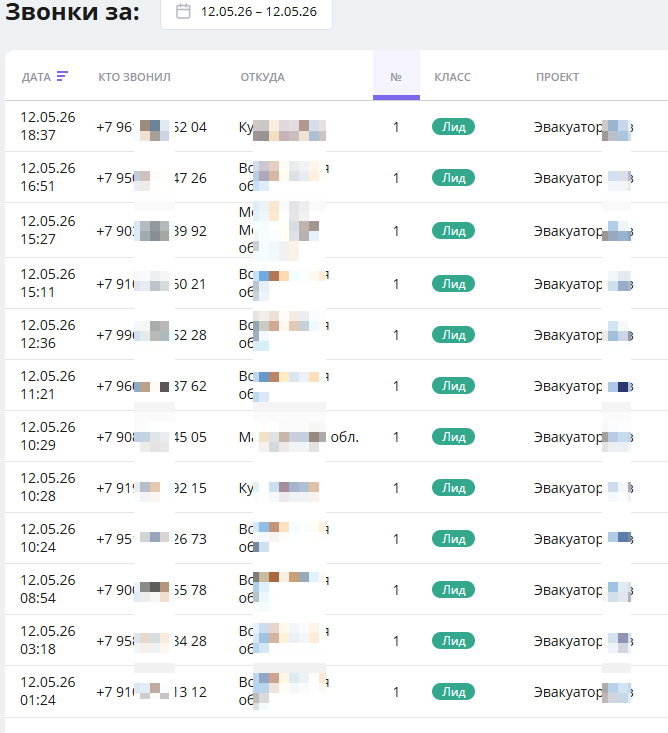This screenshot has height=733, width=668.
Task: Click phone number ending 37 62
Action: (151, 386)
